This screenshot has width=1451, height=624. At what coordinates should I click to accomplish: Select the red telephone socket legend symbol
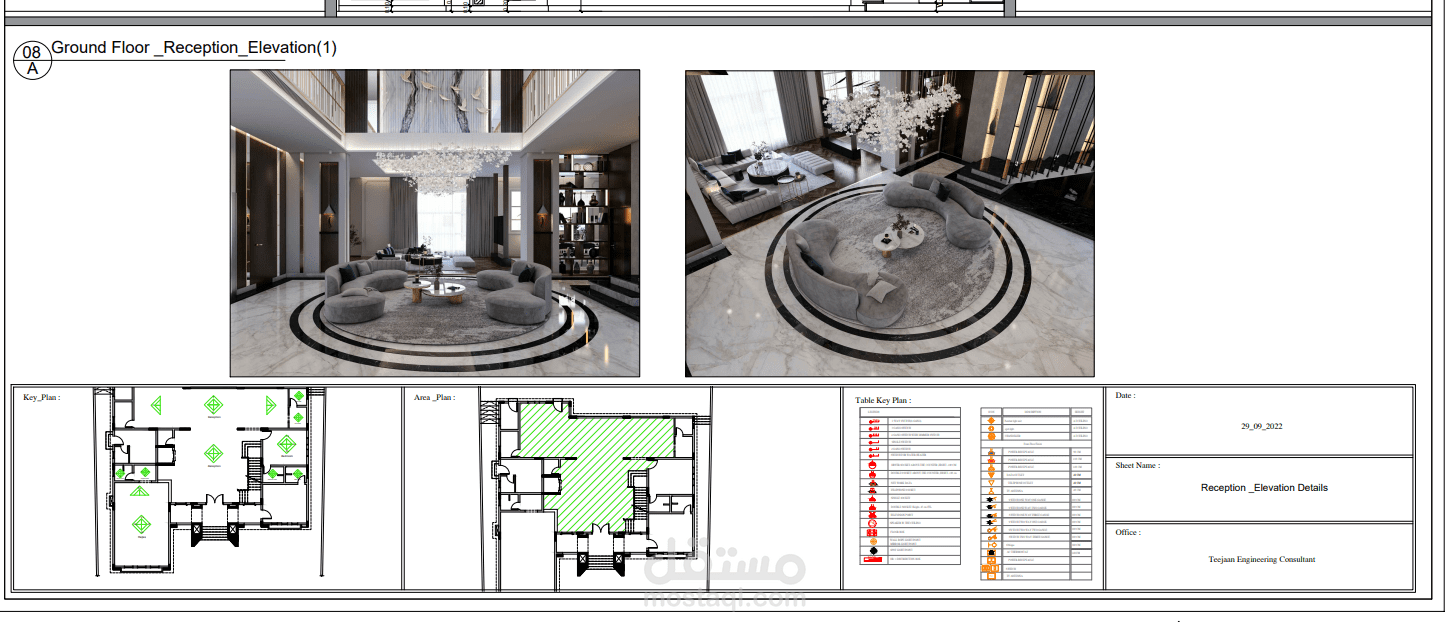tap(872, 490)
